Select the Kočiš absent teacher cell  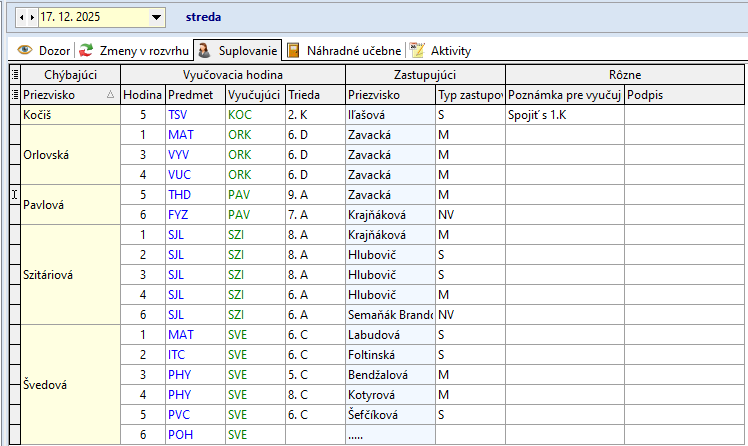(x=70, y=114)
